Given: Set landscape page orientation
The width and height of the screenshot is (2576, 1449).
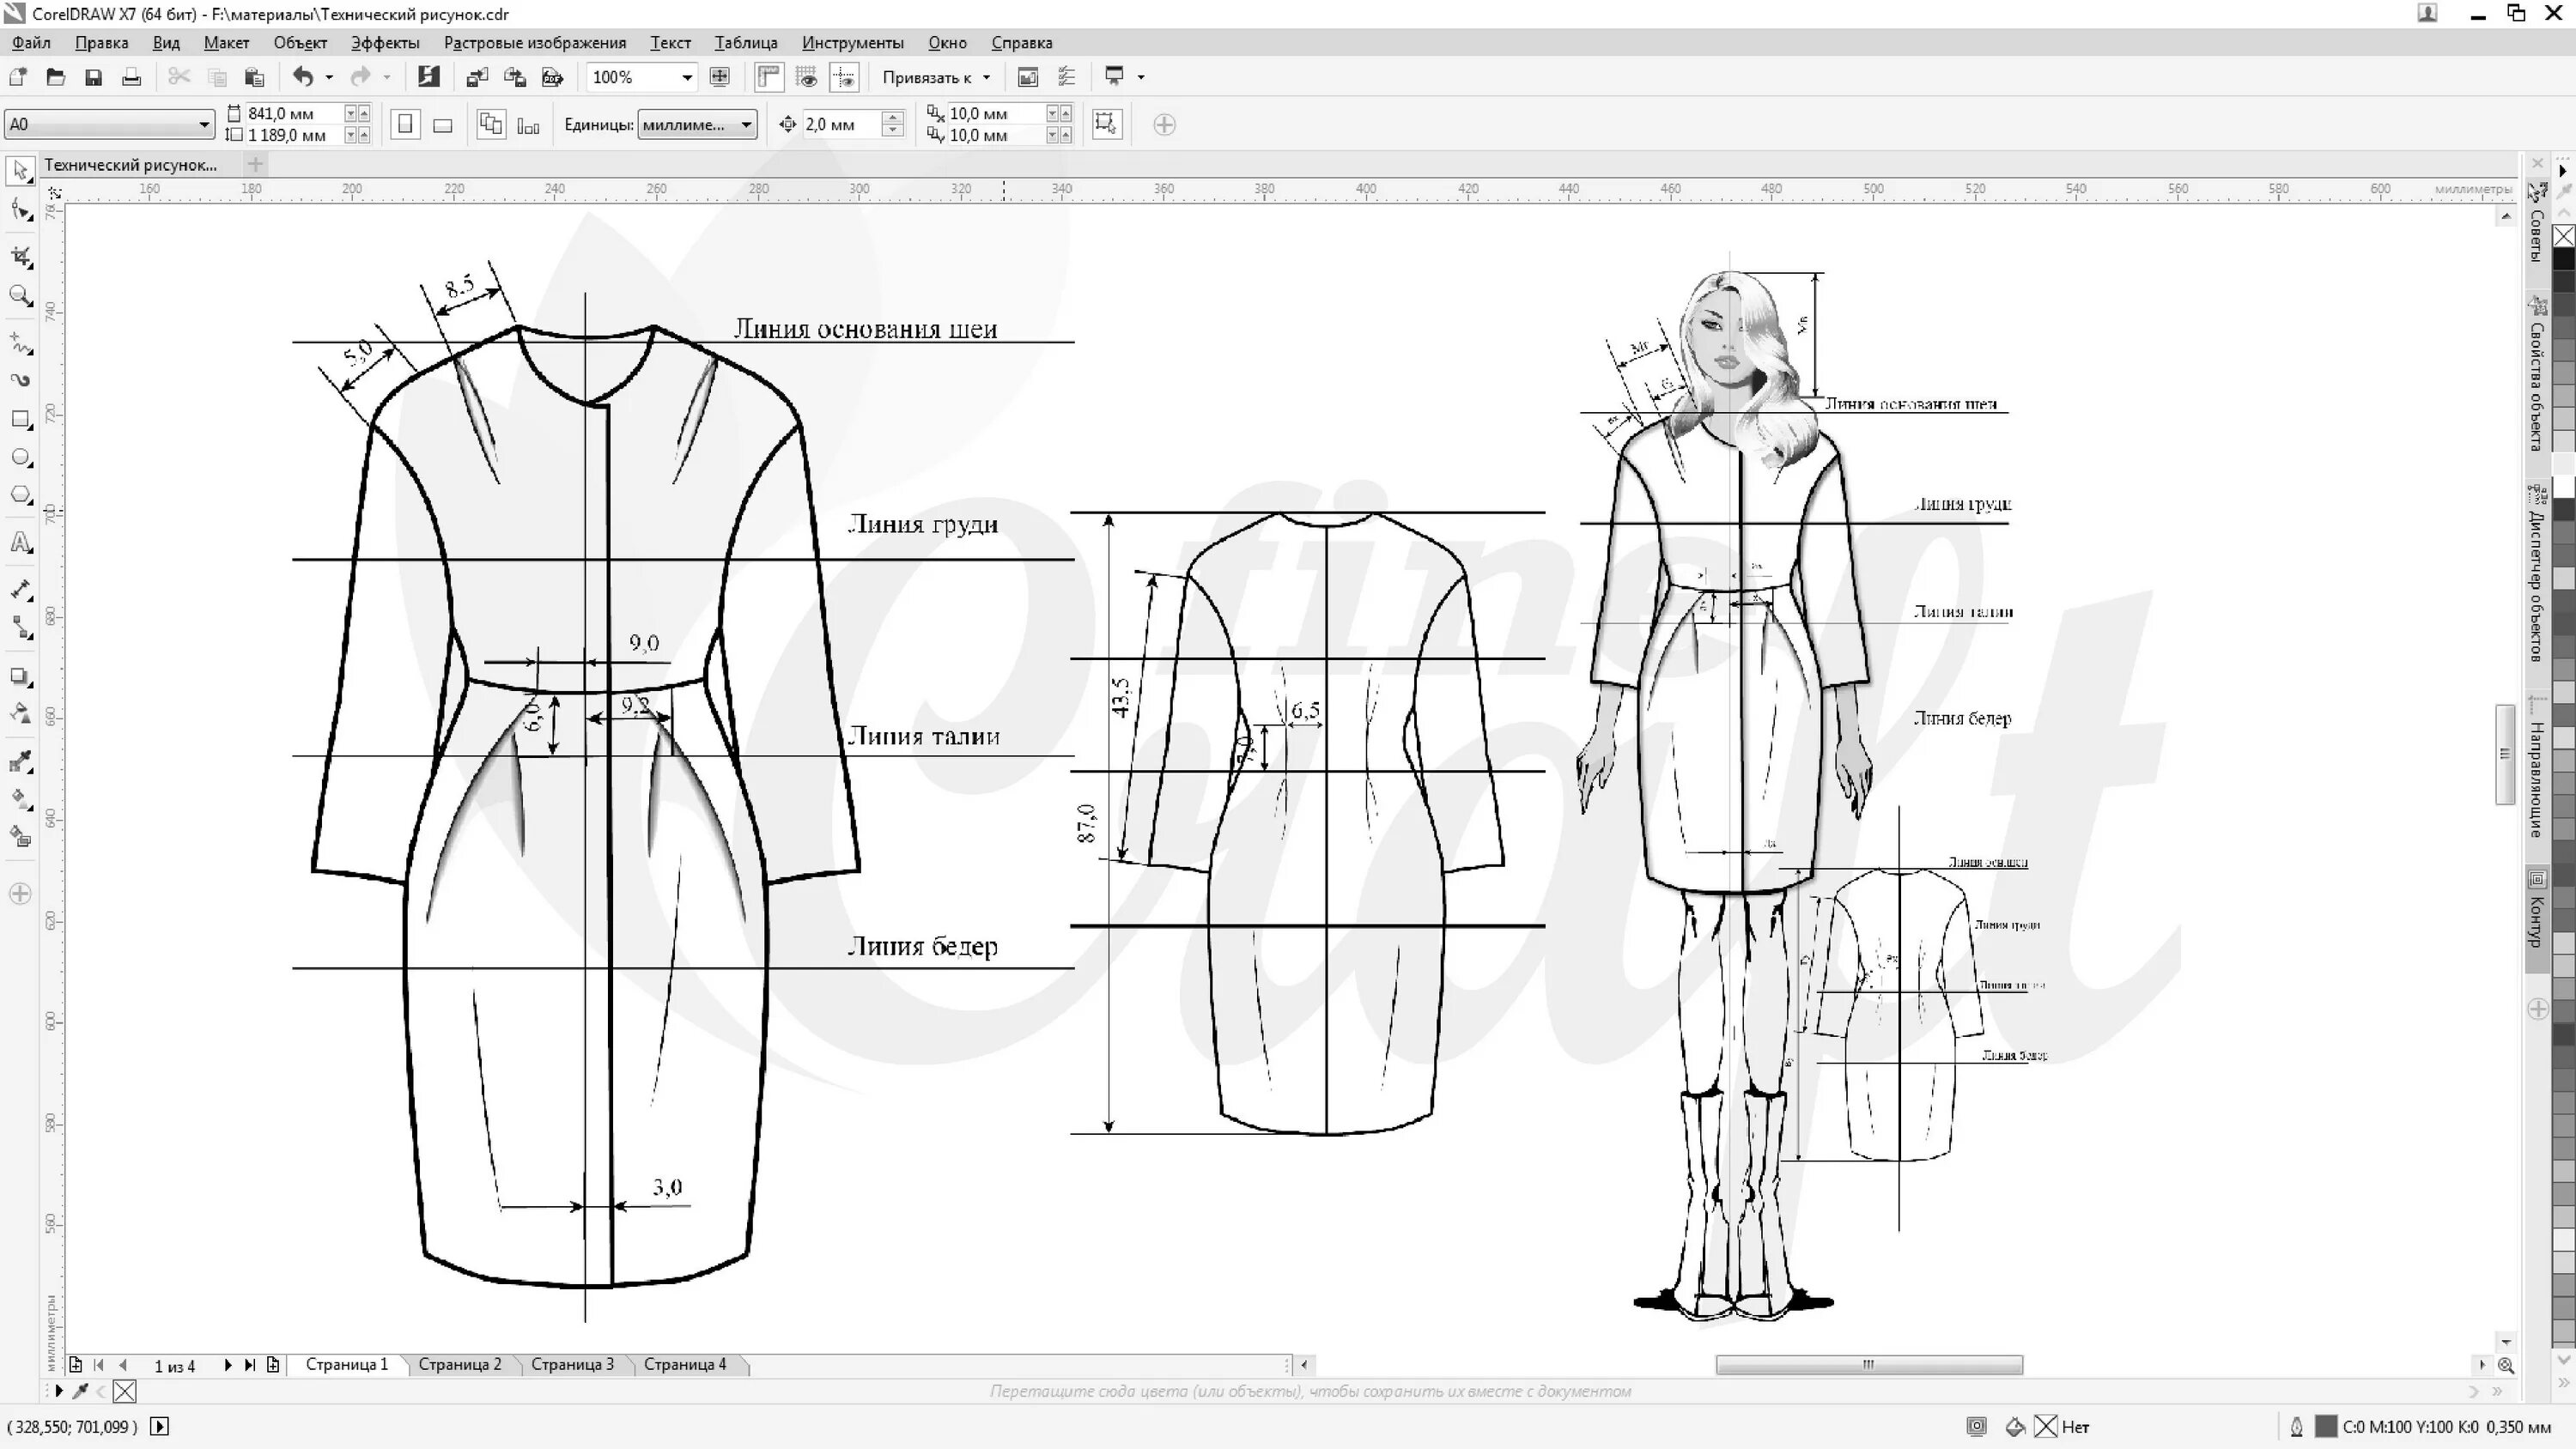Looking at the screenshot, I should [443, 125].
